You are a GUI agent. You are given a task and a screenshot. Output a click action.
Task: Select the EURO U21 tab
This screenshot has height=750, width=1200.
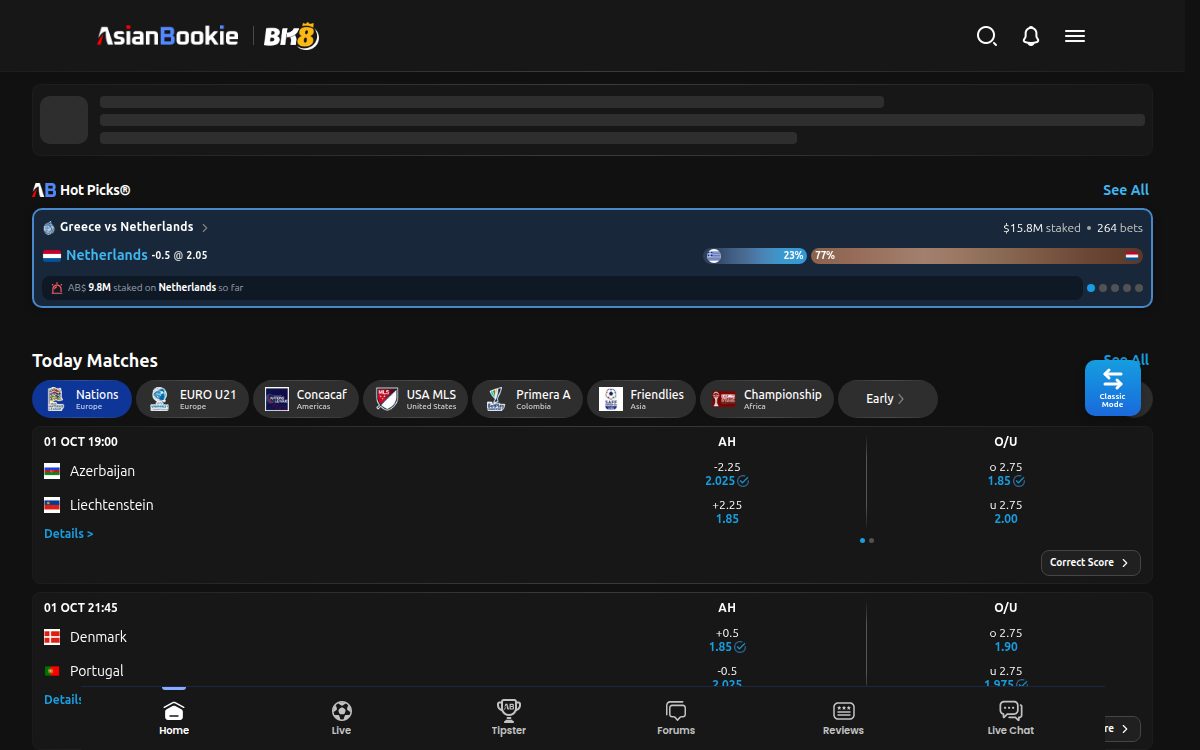[x=192, y=399]
